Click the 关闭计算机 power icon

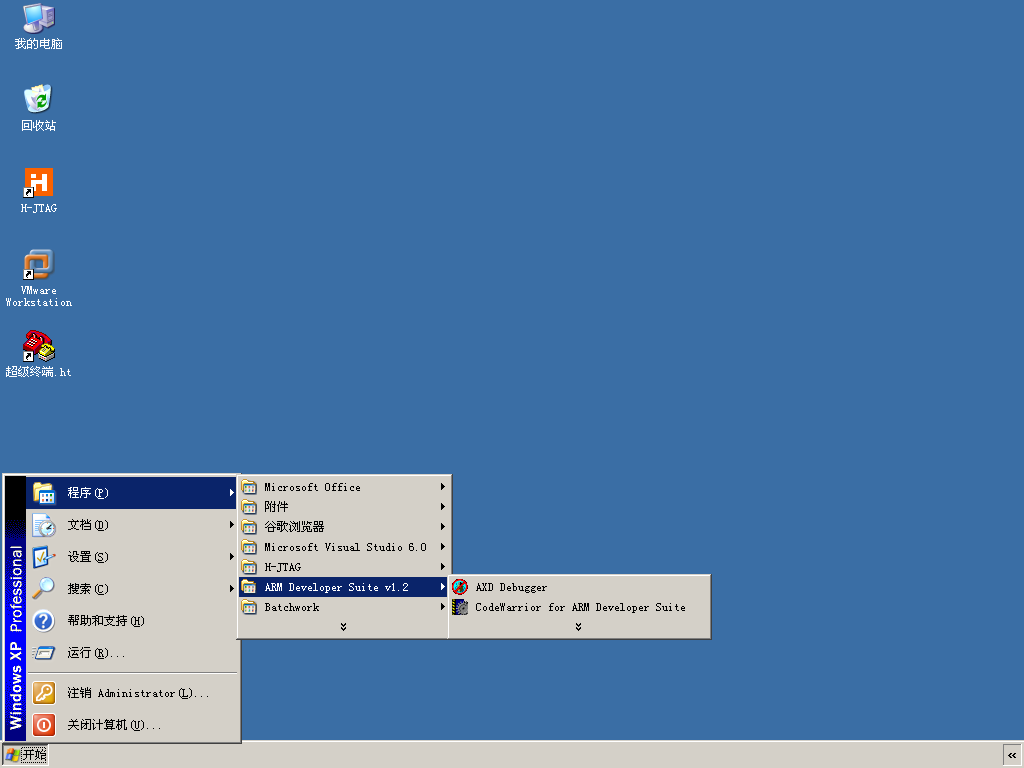pos(44,725)
